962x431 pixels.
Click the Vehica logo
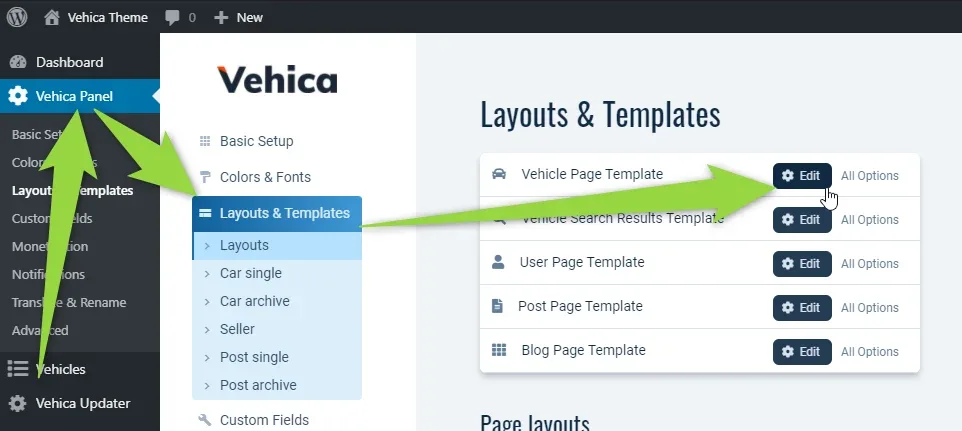point(277,80)
